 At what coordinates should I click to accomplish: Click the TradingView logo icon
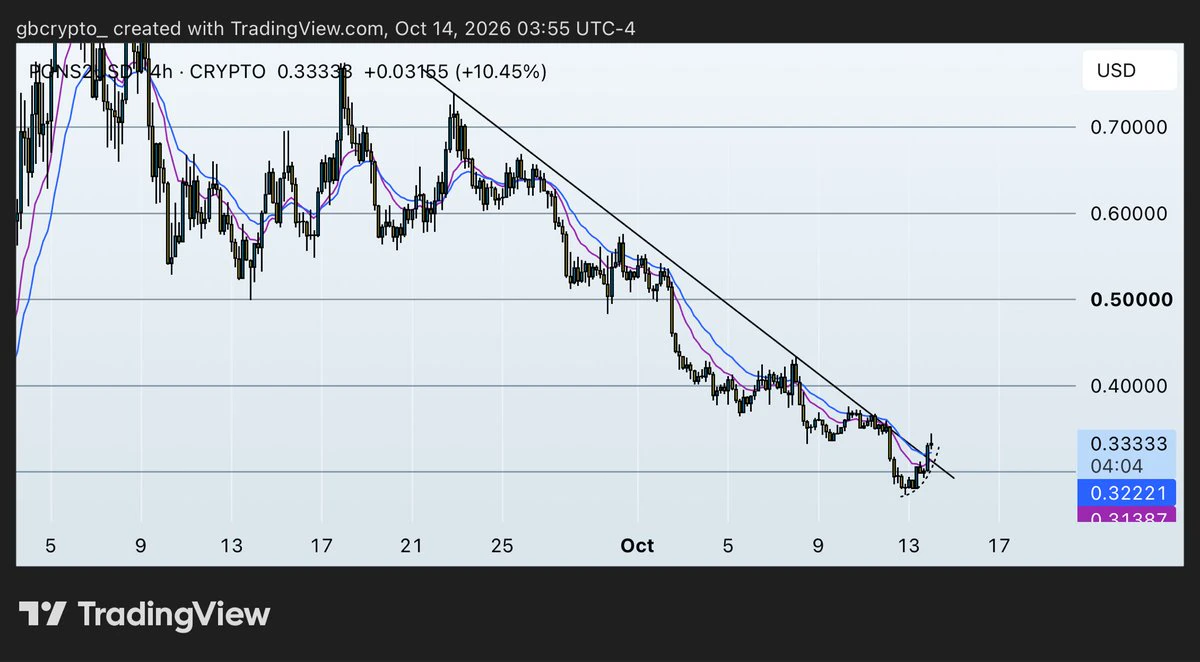[x=43, y=613]
